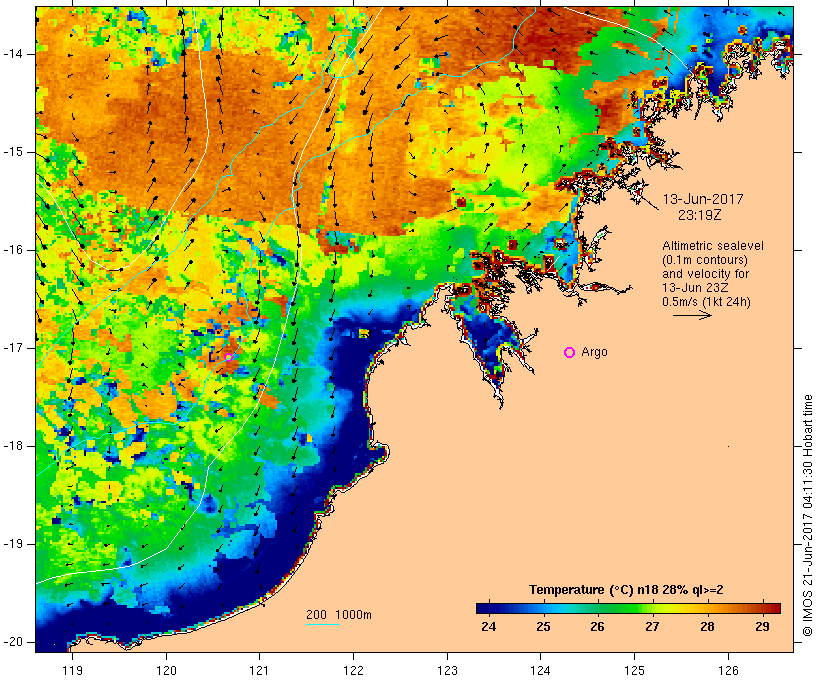Click the "13-Jun 23Z" text

click(695, 288)
